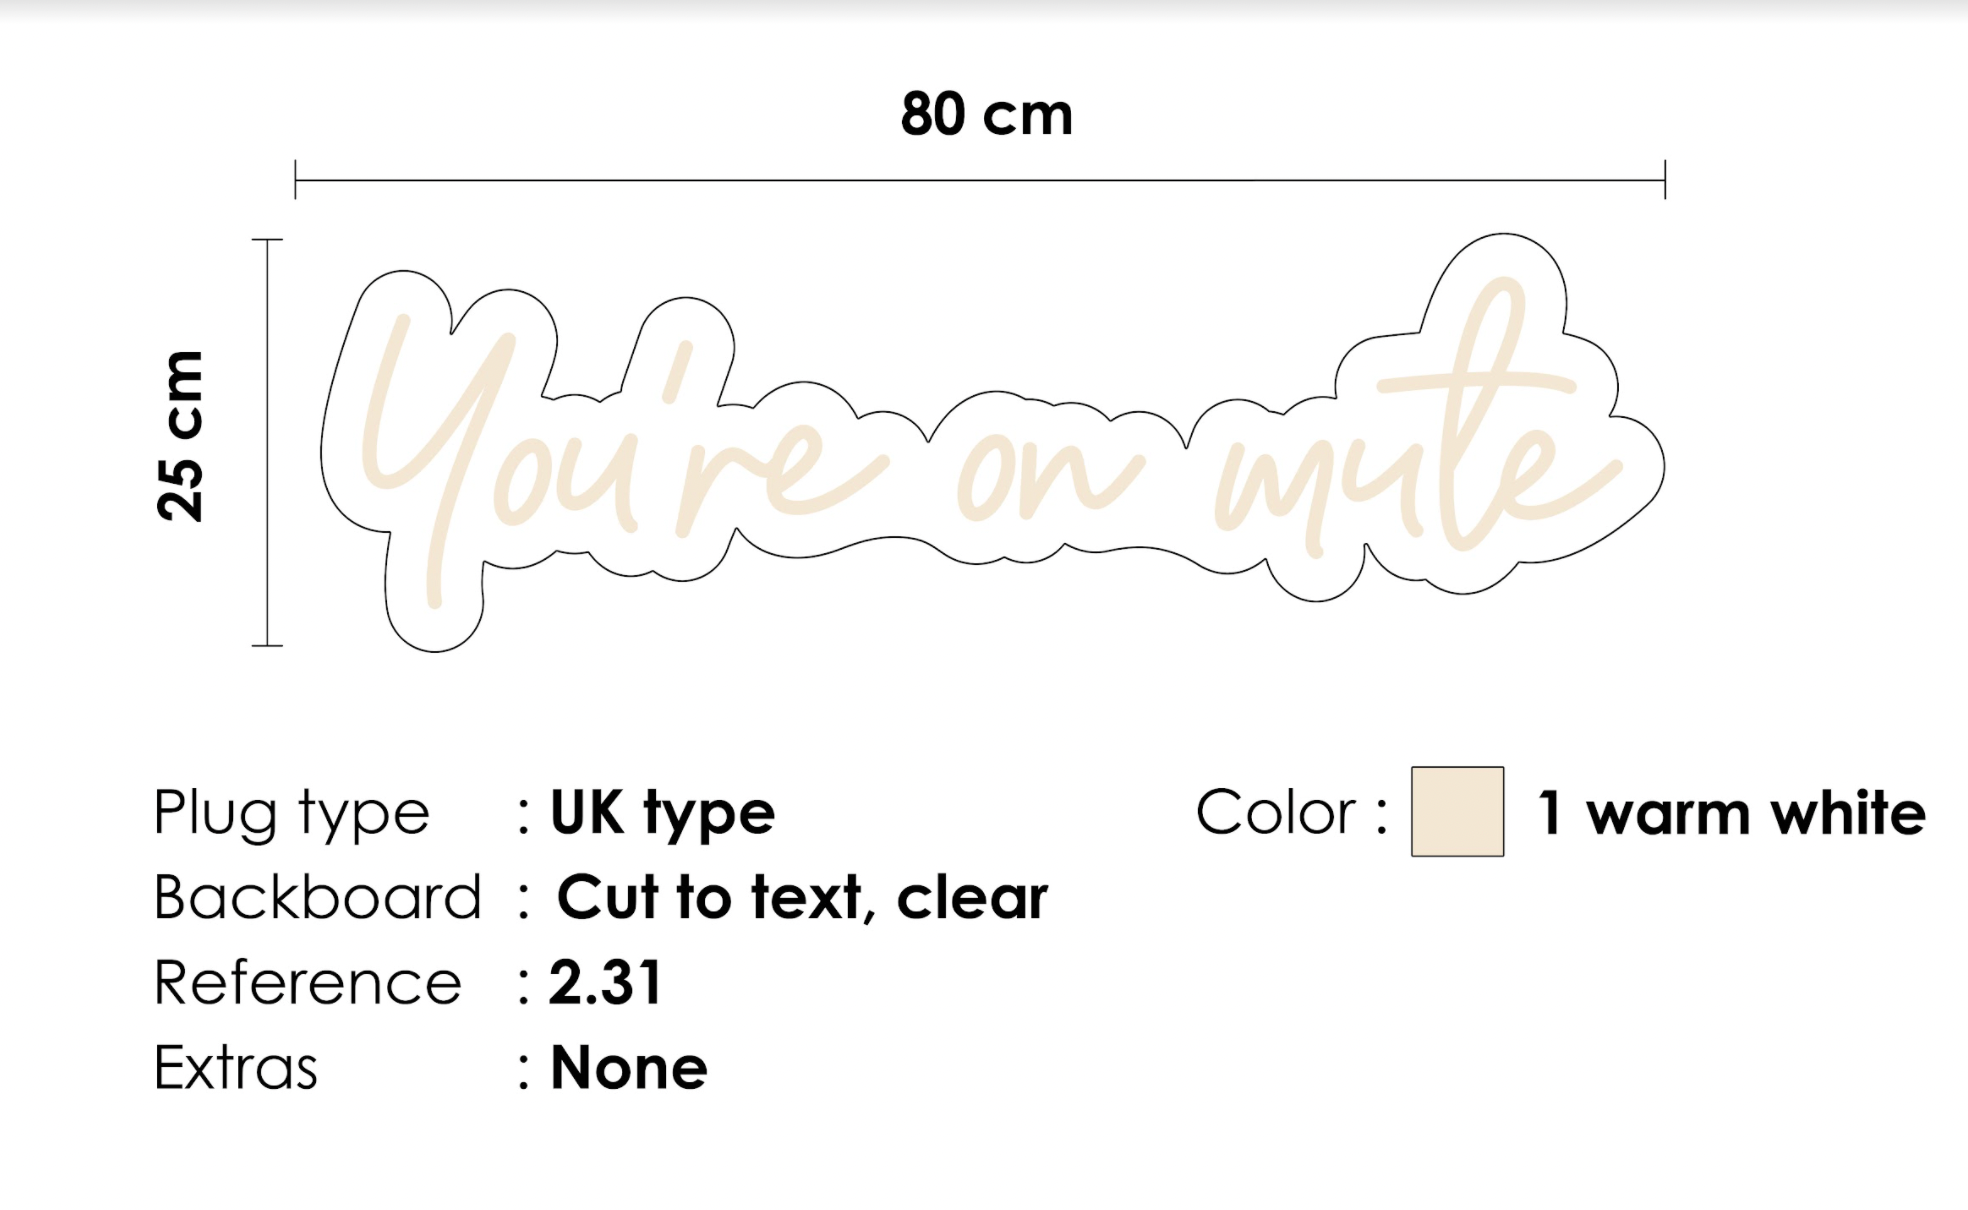This screenshot has height=1210, width=1968.
Task: Click the warm white color swatch
Action: tap(1457, 811)
